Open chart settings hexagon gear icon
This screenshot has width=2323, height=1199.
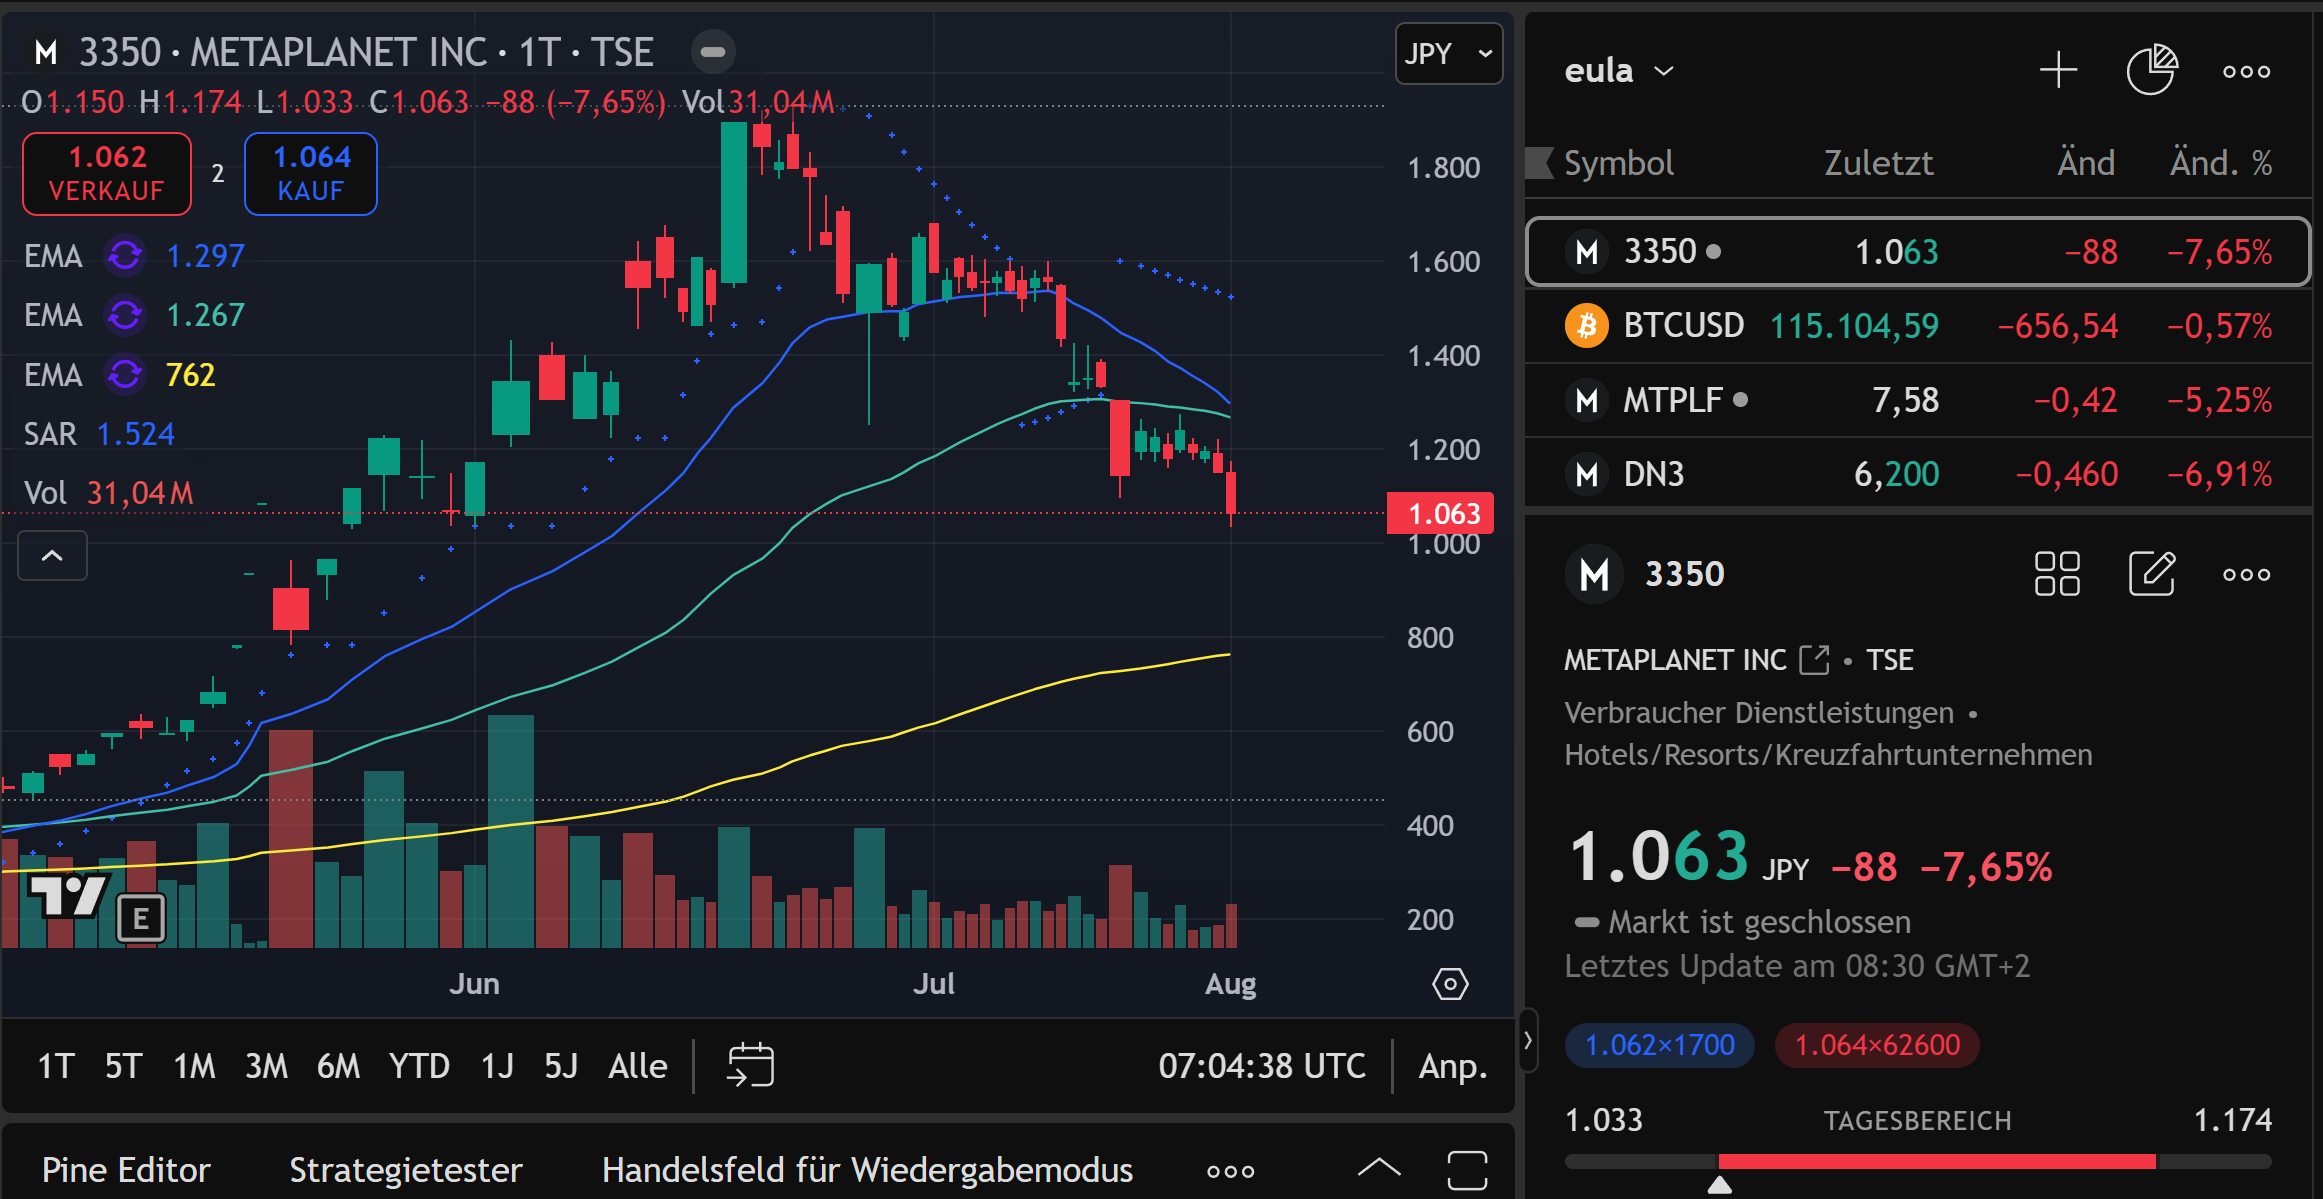pyautogui.click(x=1450, y=984)
